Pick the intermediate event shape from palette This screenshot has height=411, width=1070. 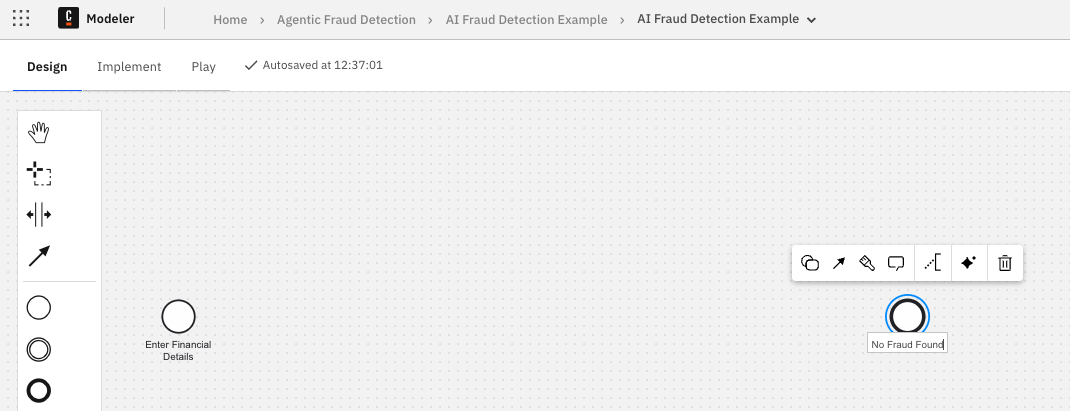point(39,350)
